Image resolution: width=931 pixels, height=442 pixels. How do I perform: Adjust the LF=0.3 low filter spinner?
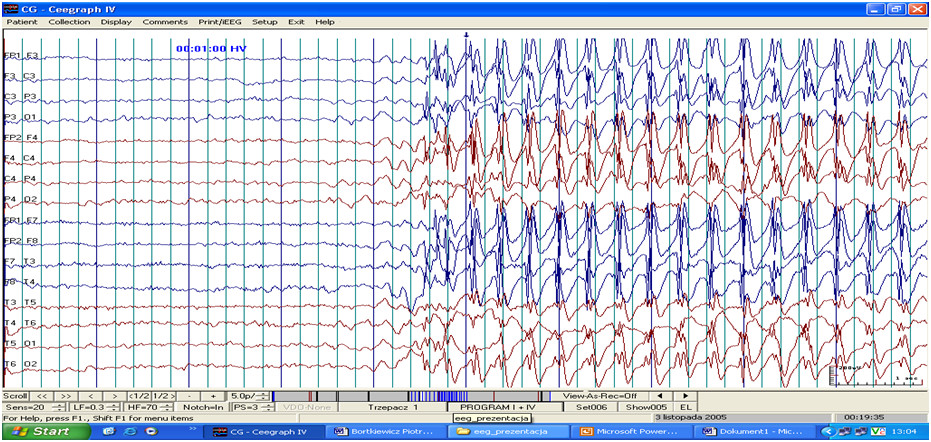click(x=113, y=407)
